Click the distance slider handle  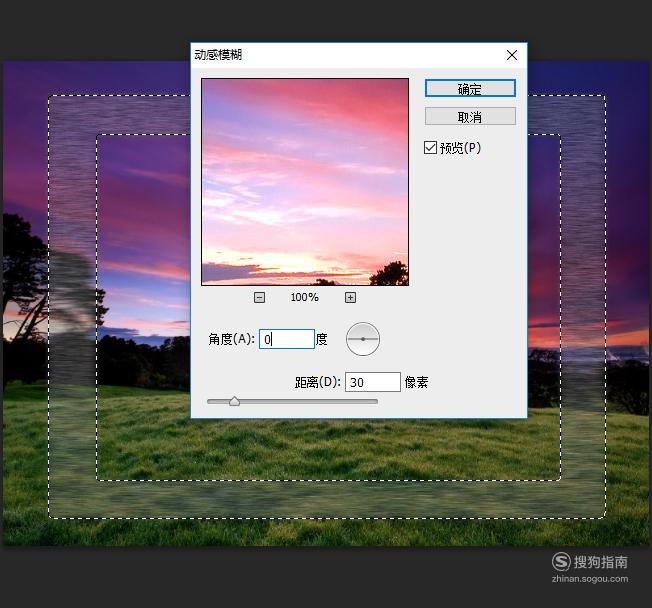tap(234, 401)
